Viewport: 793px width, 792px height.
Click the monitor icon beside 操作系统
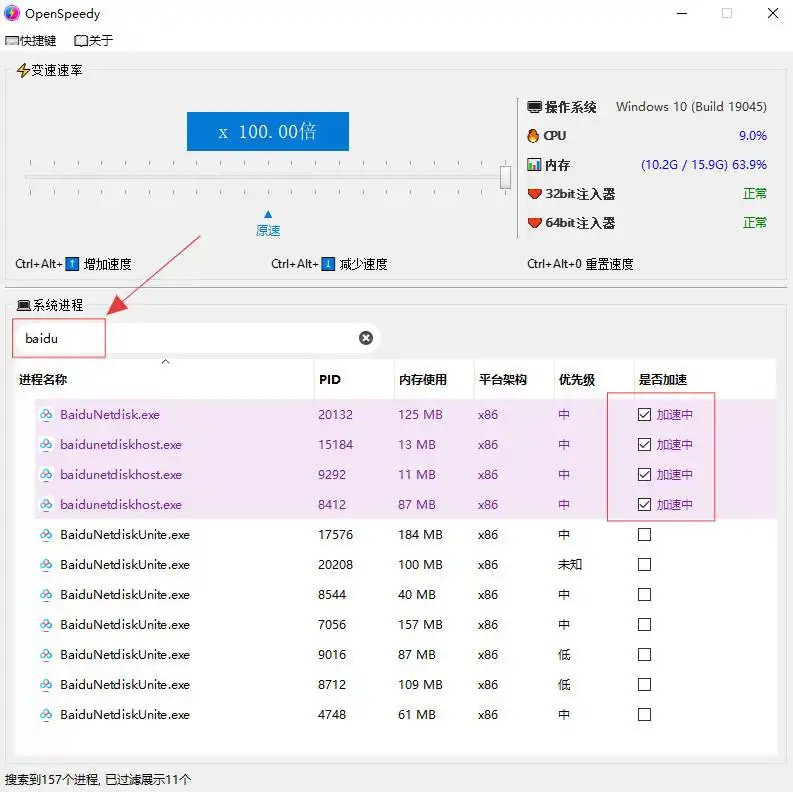[x=534, y=107]
